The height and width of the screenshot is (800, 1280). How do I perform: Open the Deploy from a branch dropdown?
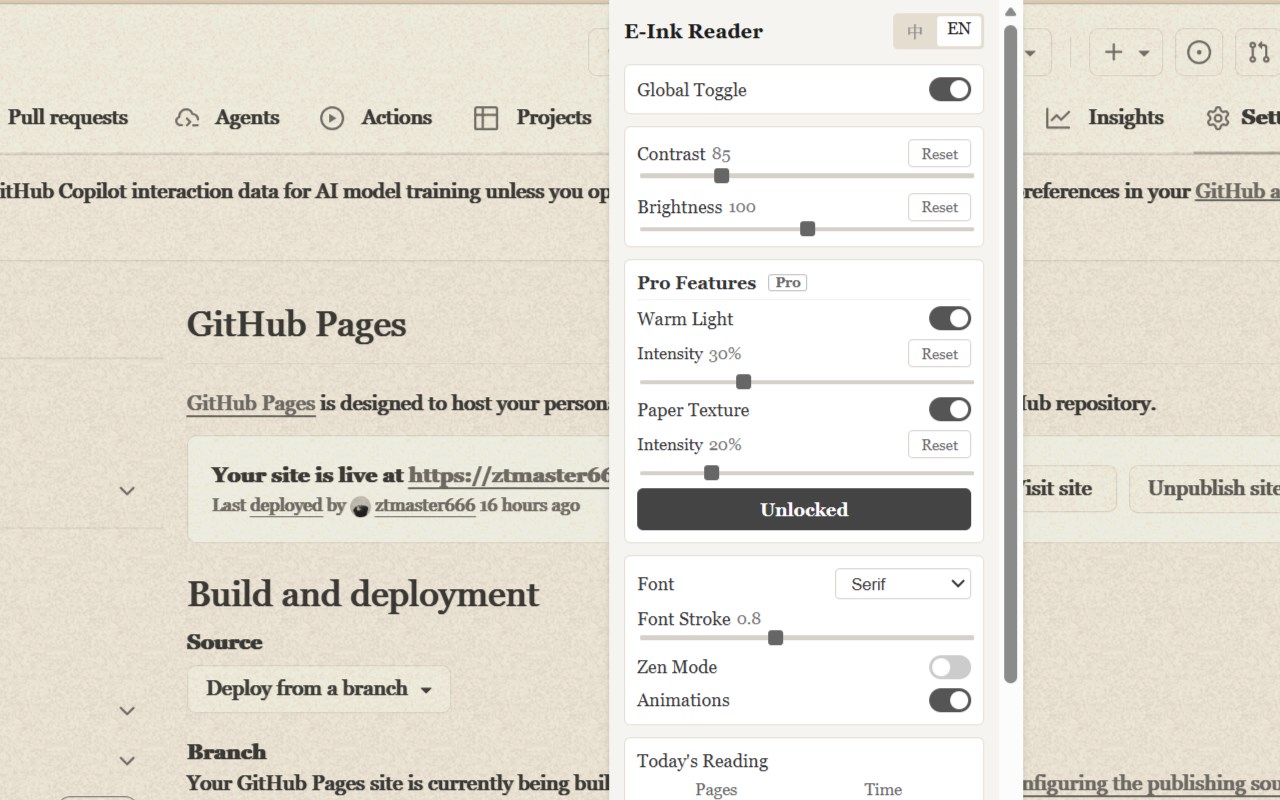pos(319,689)
